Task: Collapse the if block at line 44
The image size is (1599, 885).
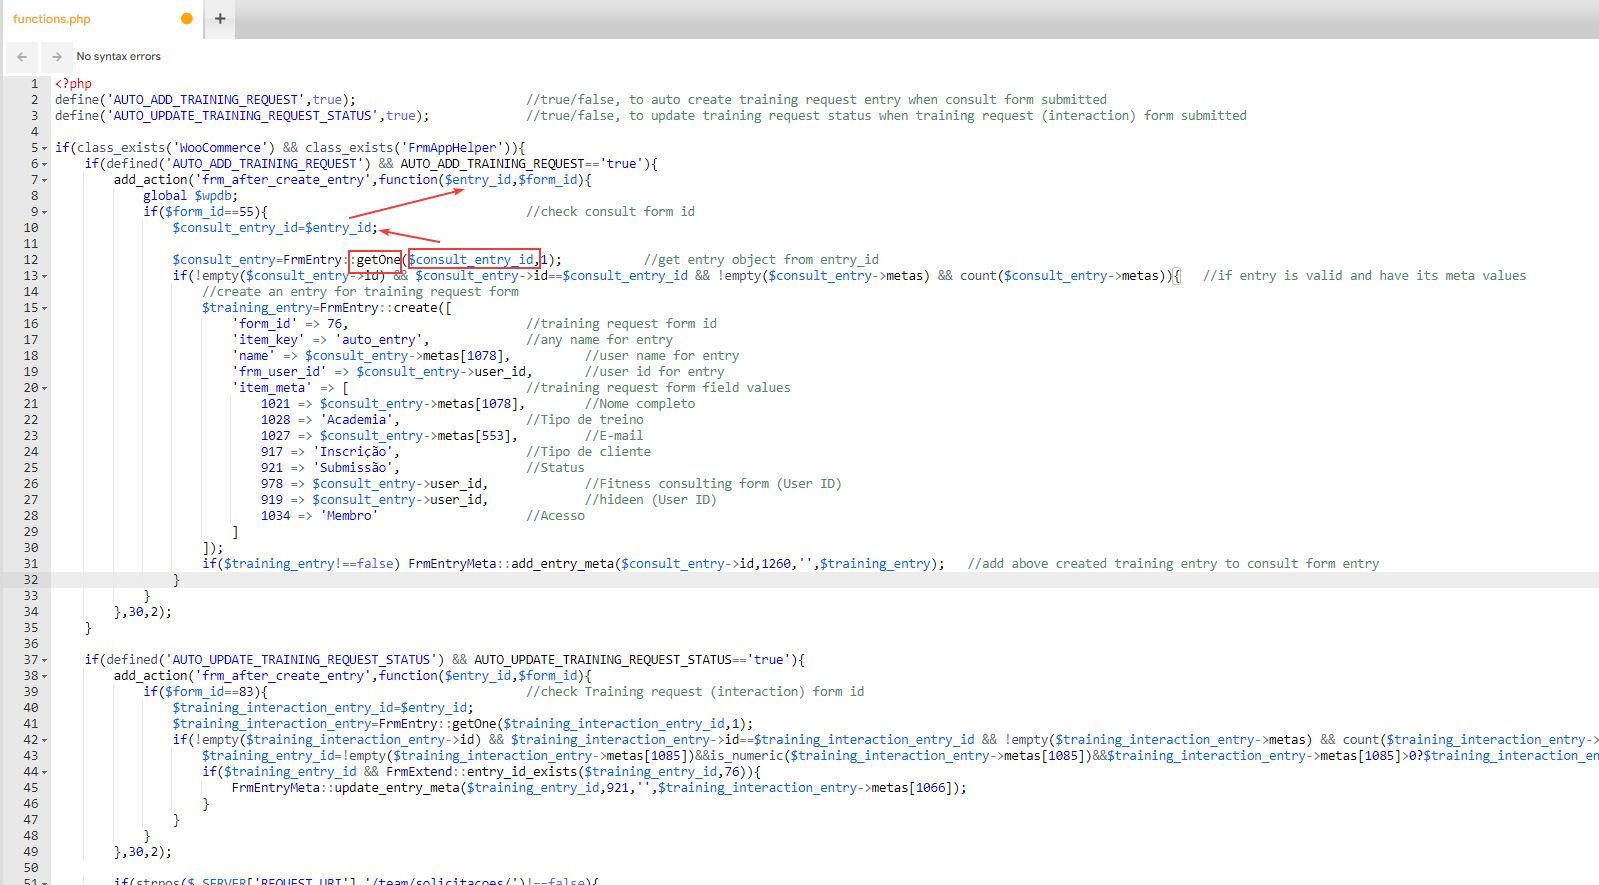Action: 46,772
